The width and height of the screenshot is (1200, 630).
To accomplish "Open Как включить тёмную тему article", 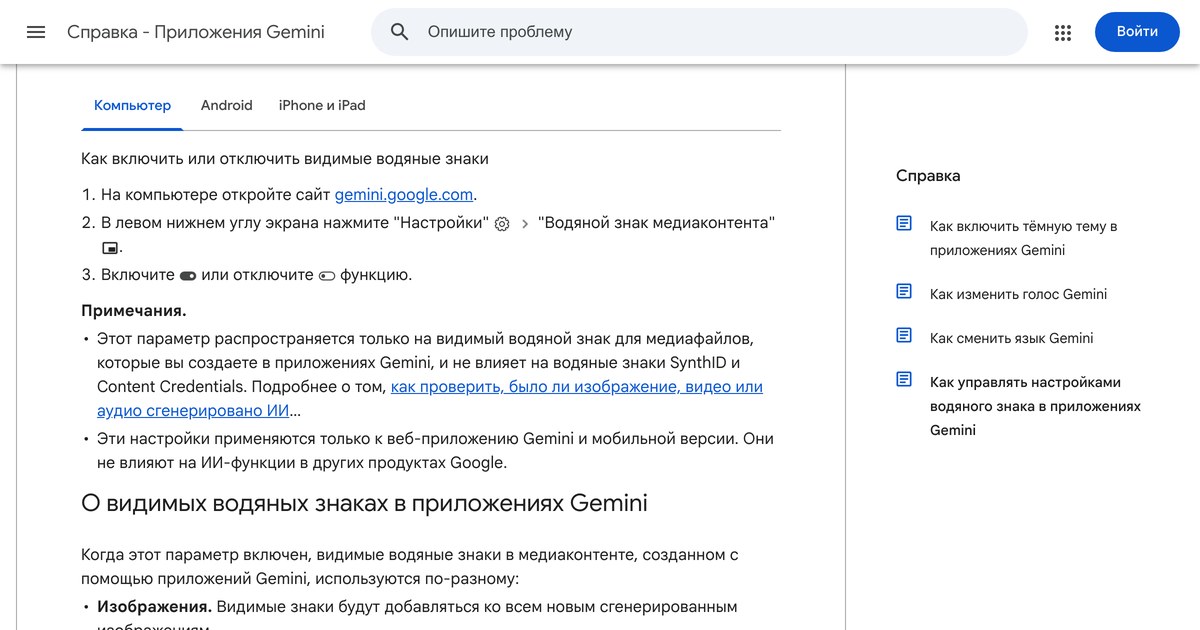I will [x=1023, y=238].
